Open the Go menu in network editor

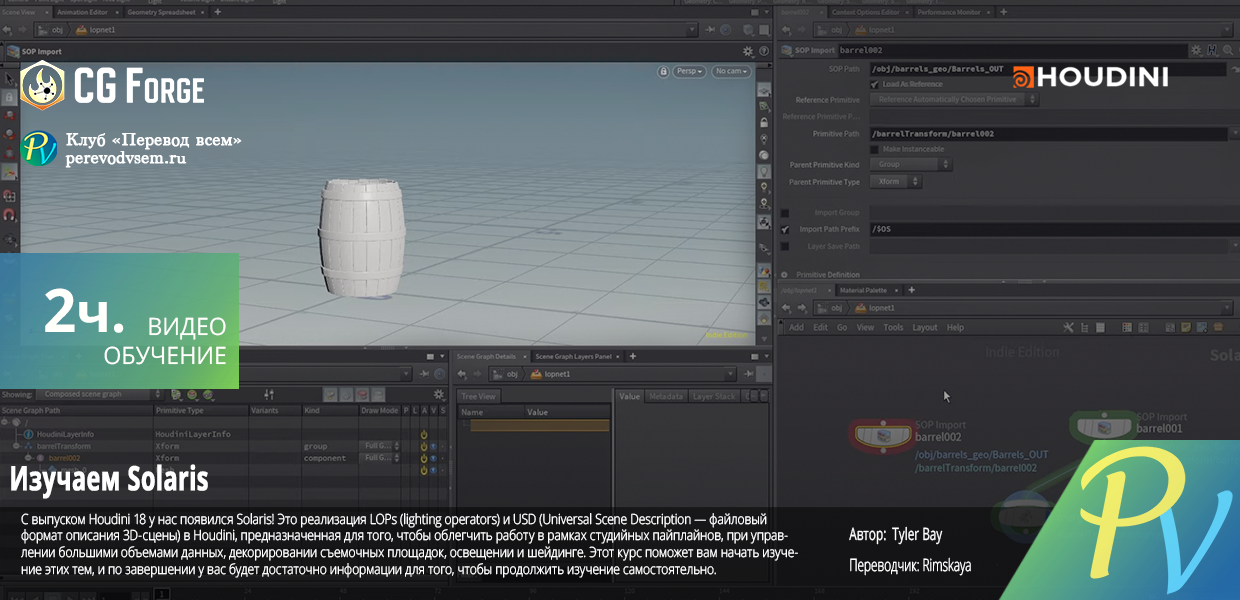coord(842,327)
